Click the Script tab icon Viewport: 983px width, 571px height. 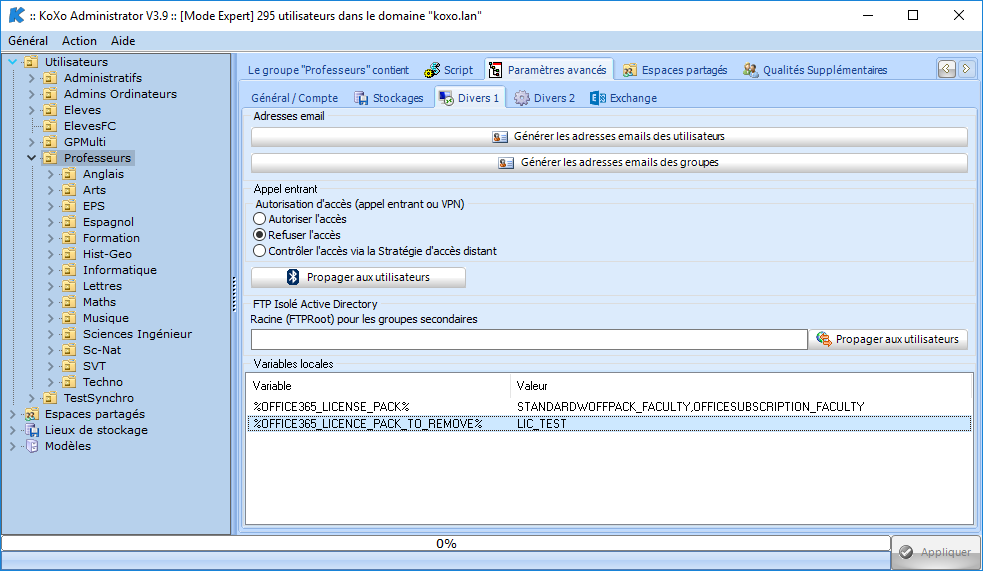click(x=432, y=70)
